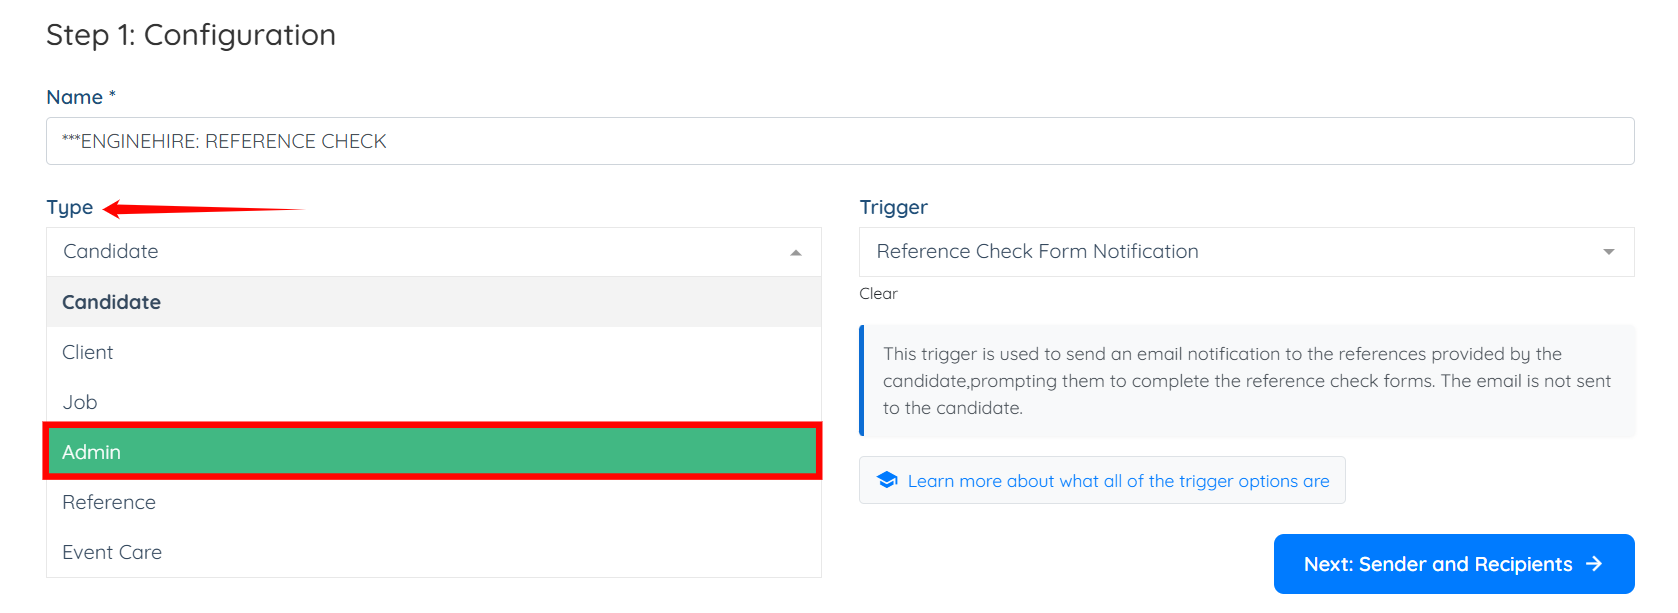This screenshot has width=1678, height=613.
Task: Click the Name input field
Action: [840, 141]
